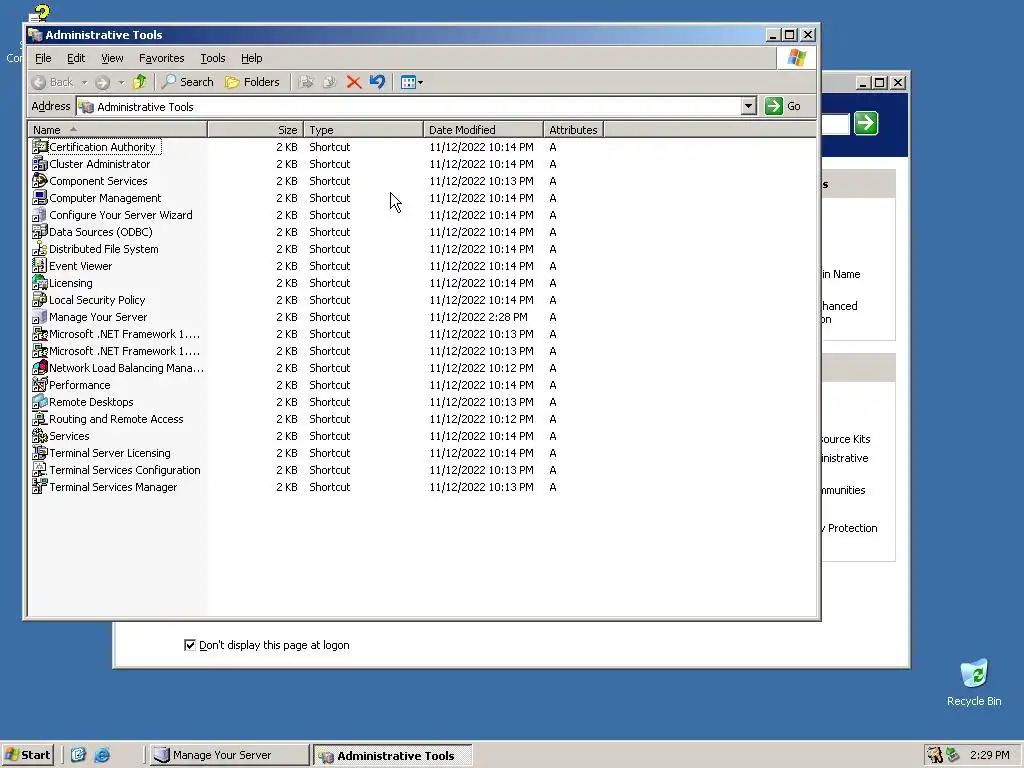Select the Event Viewer icon
Viewport: 1024px width, 768px height.
(x=40, y=266)
